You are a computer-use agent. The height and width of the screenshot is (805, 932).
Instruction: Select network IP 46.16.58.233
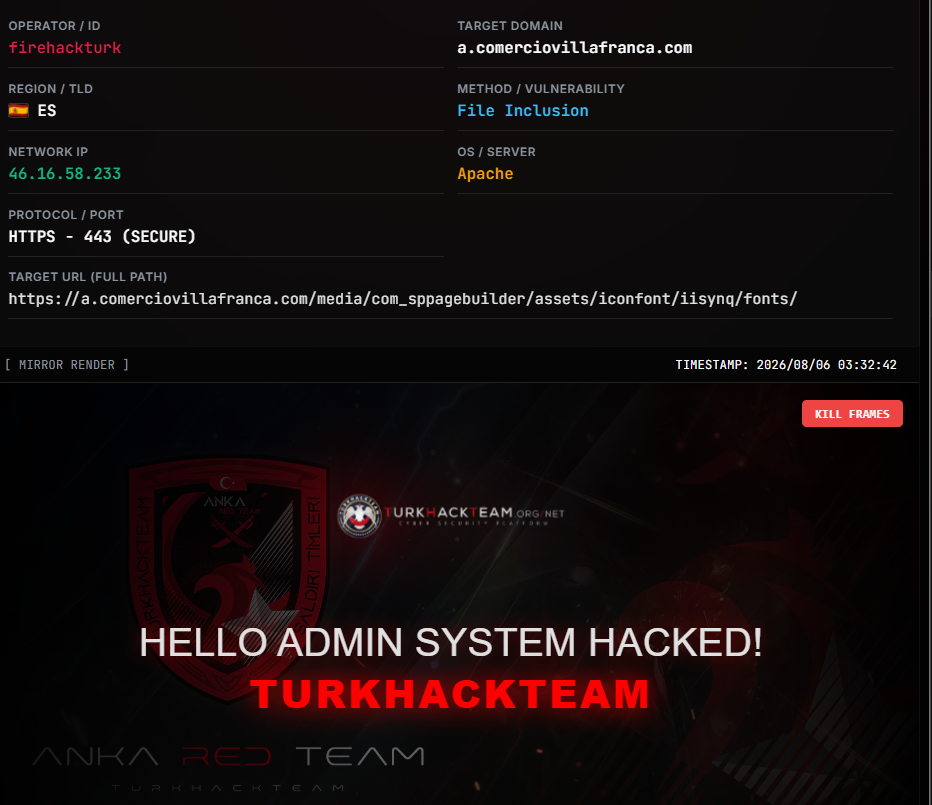(x=65, y=174)
